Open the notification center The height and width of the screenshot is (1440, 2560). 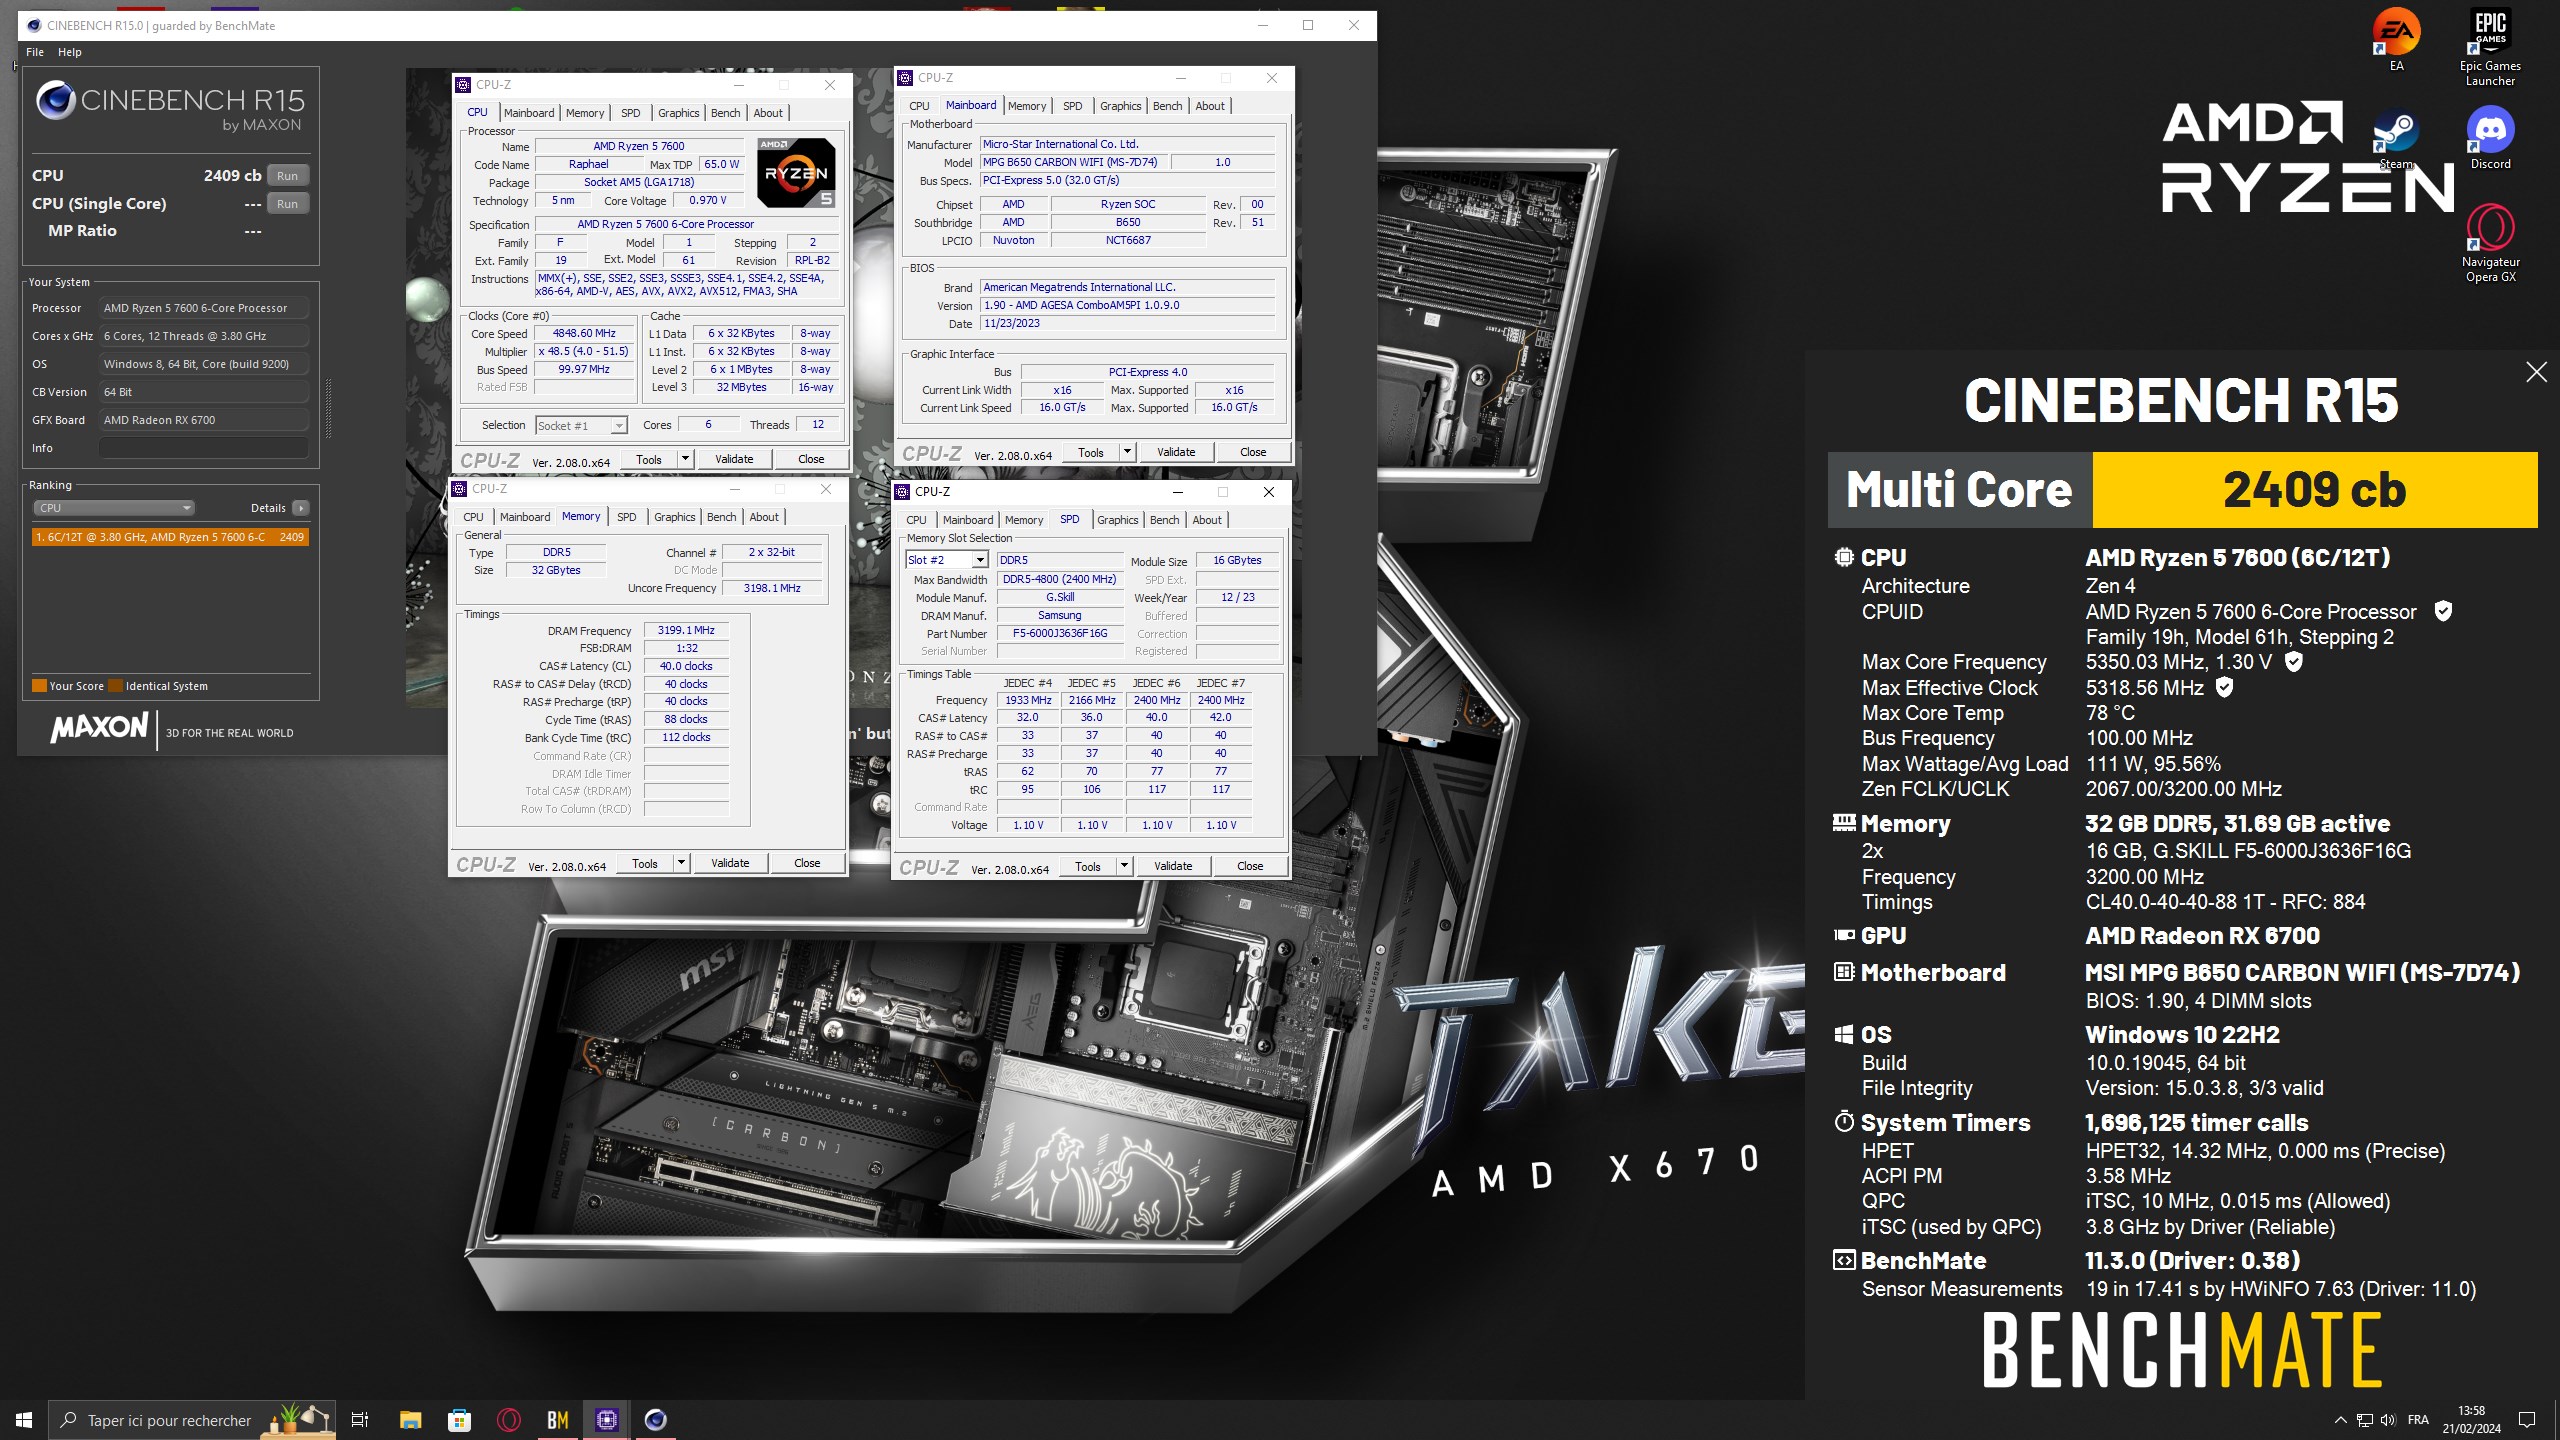[x=2527, y=1419]
